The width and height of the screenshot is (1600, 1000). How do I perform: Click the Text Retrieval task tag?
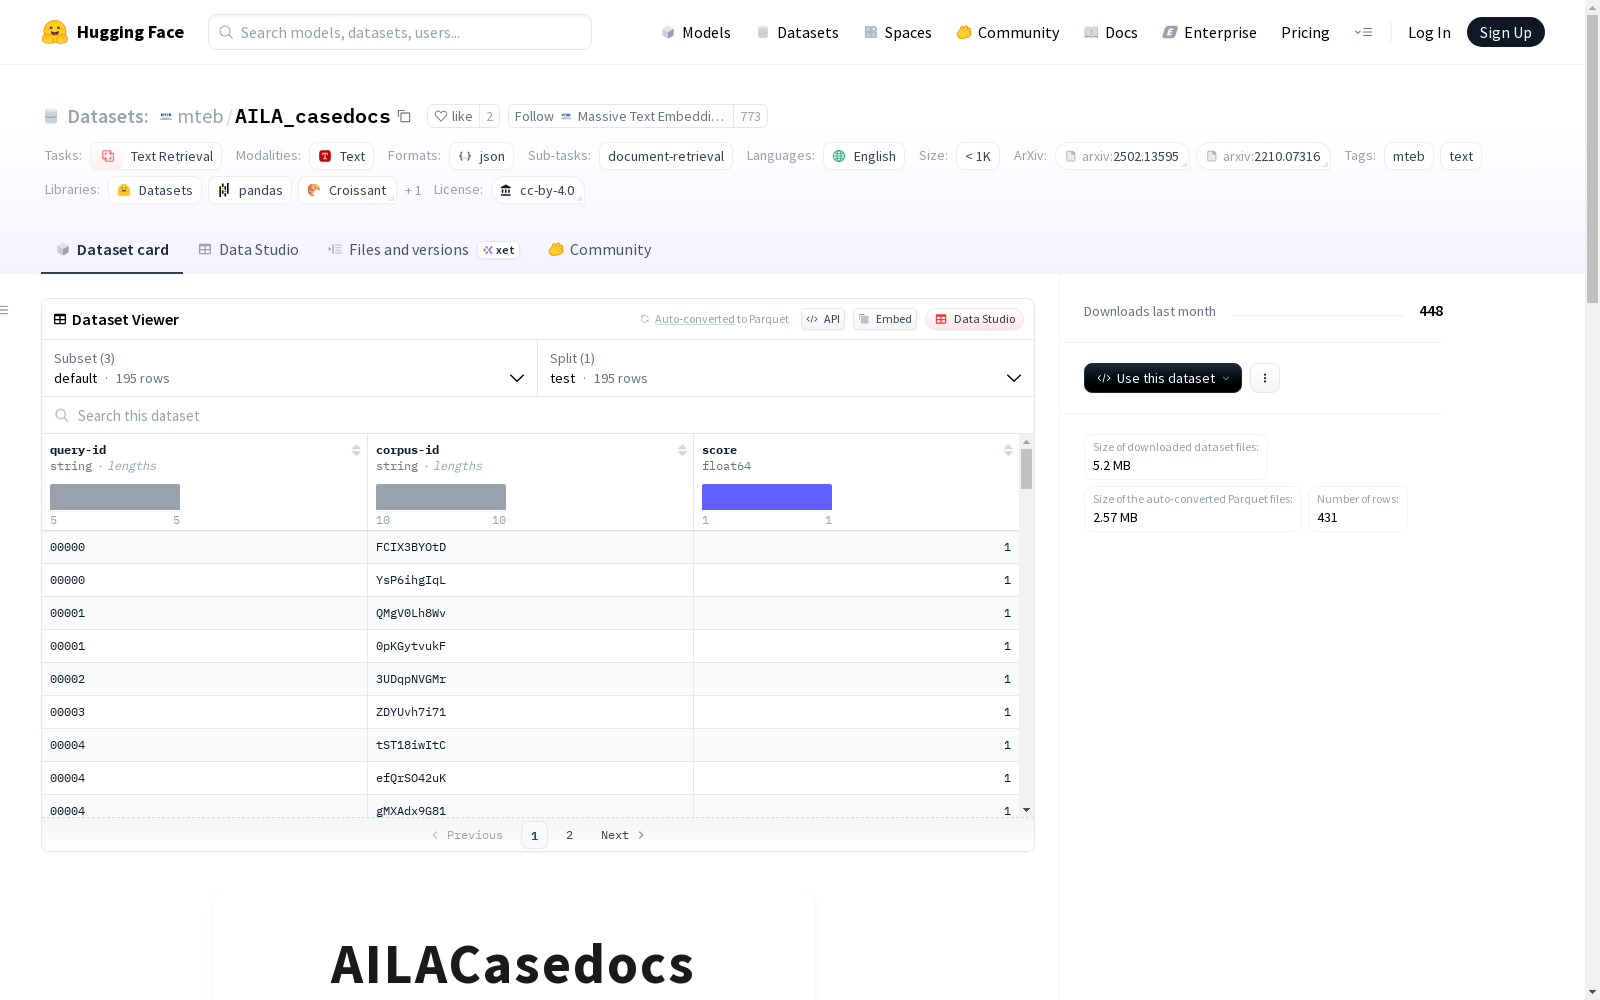tap(156, 156)
